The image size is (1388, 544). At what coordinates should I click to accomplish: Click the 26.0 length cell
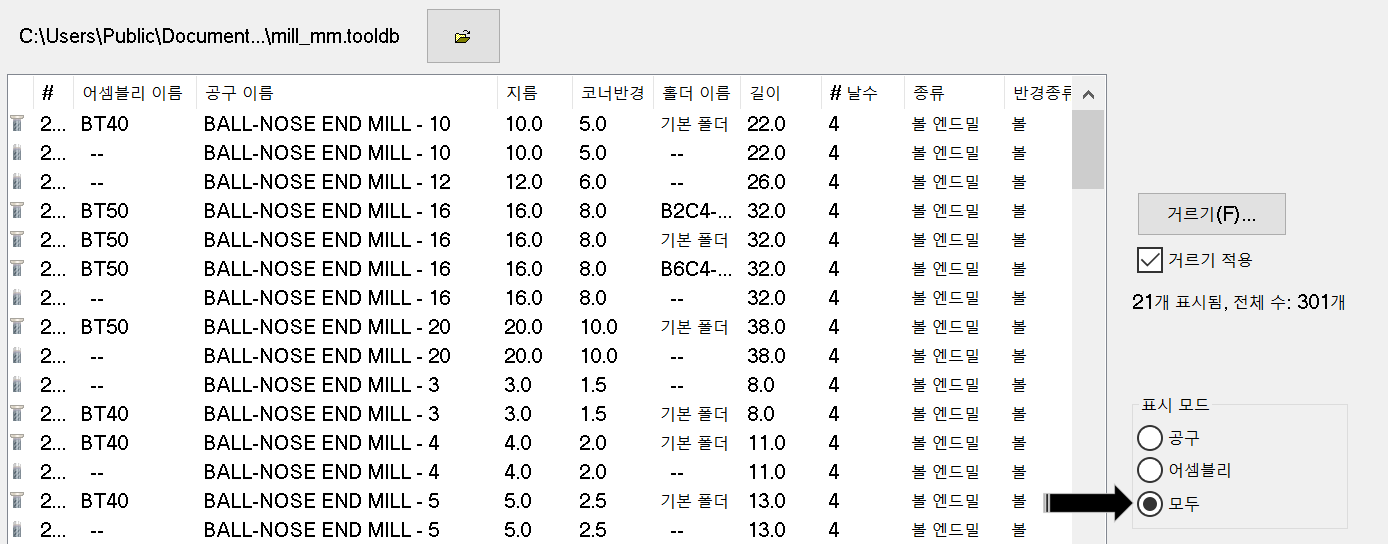tap(766, 182)
